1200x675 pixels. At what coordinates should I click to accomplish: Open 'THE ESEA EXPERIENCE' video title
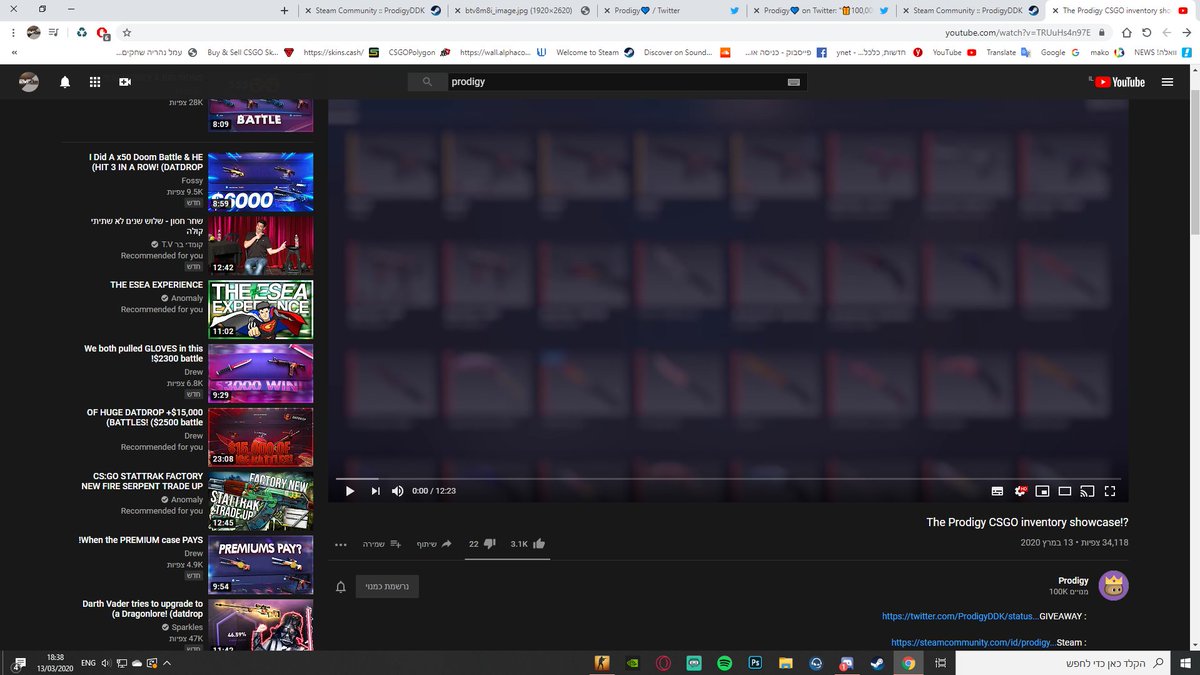[x=156, y=285]
